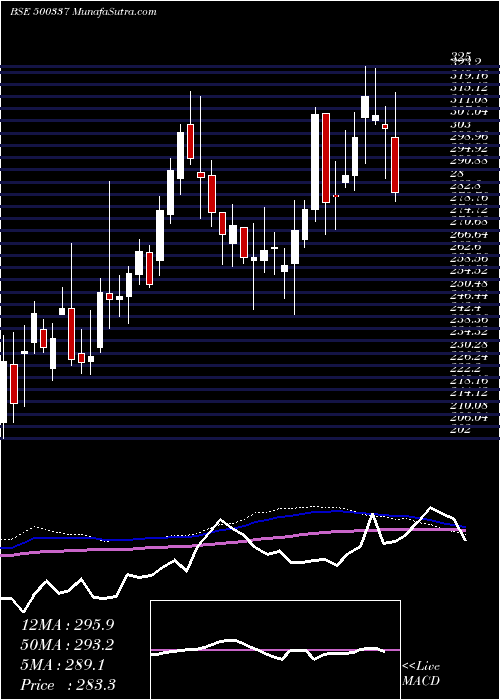Click the <<Live MACD label
Viewport: 500px width, 700px height.
pyautogui.click(x=421, y=674)
